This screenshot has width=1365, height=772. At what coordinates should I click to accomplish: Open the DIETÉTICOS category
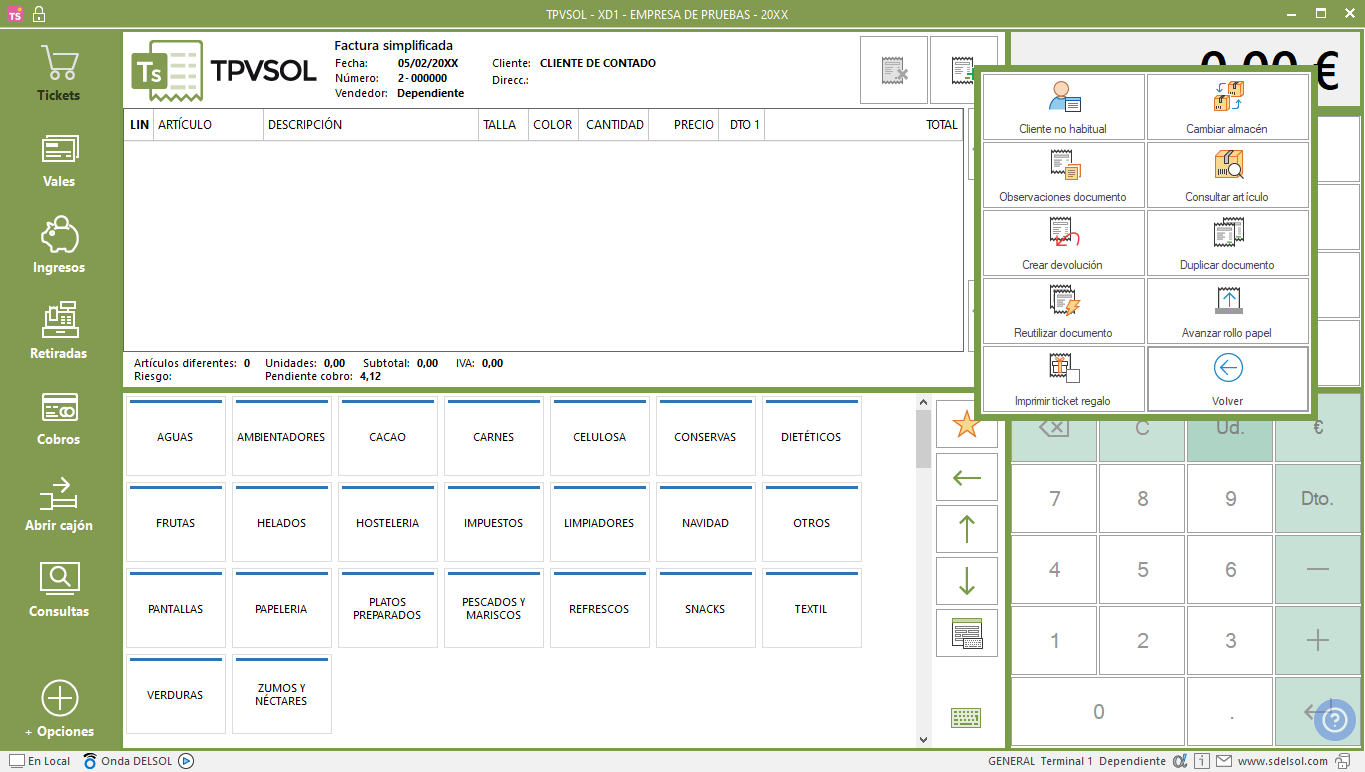coord(812,437)
